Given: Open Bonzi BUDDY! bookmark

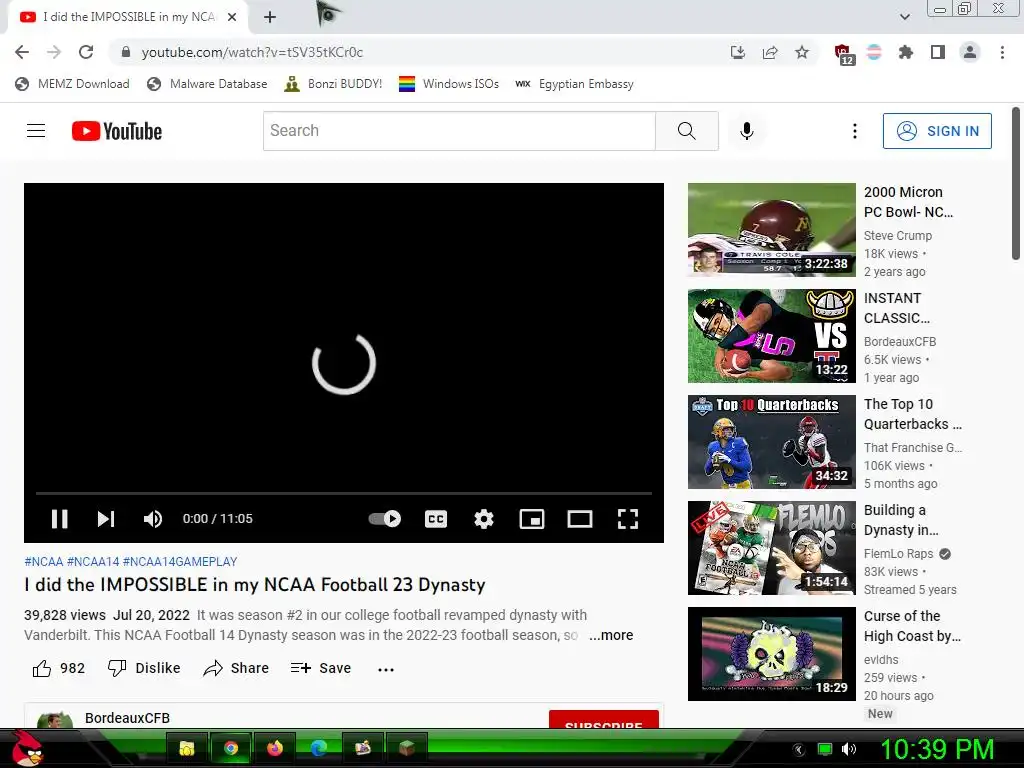Looking at the screenshot, I should [333, 84].
